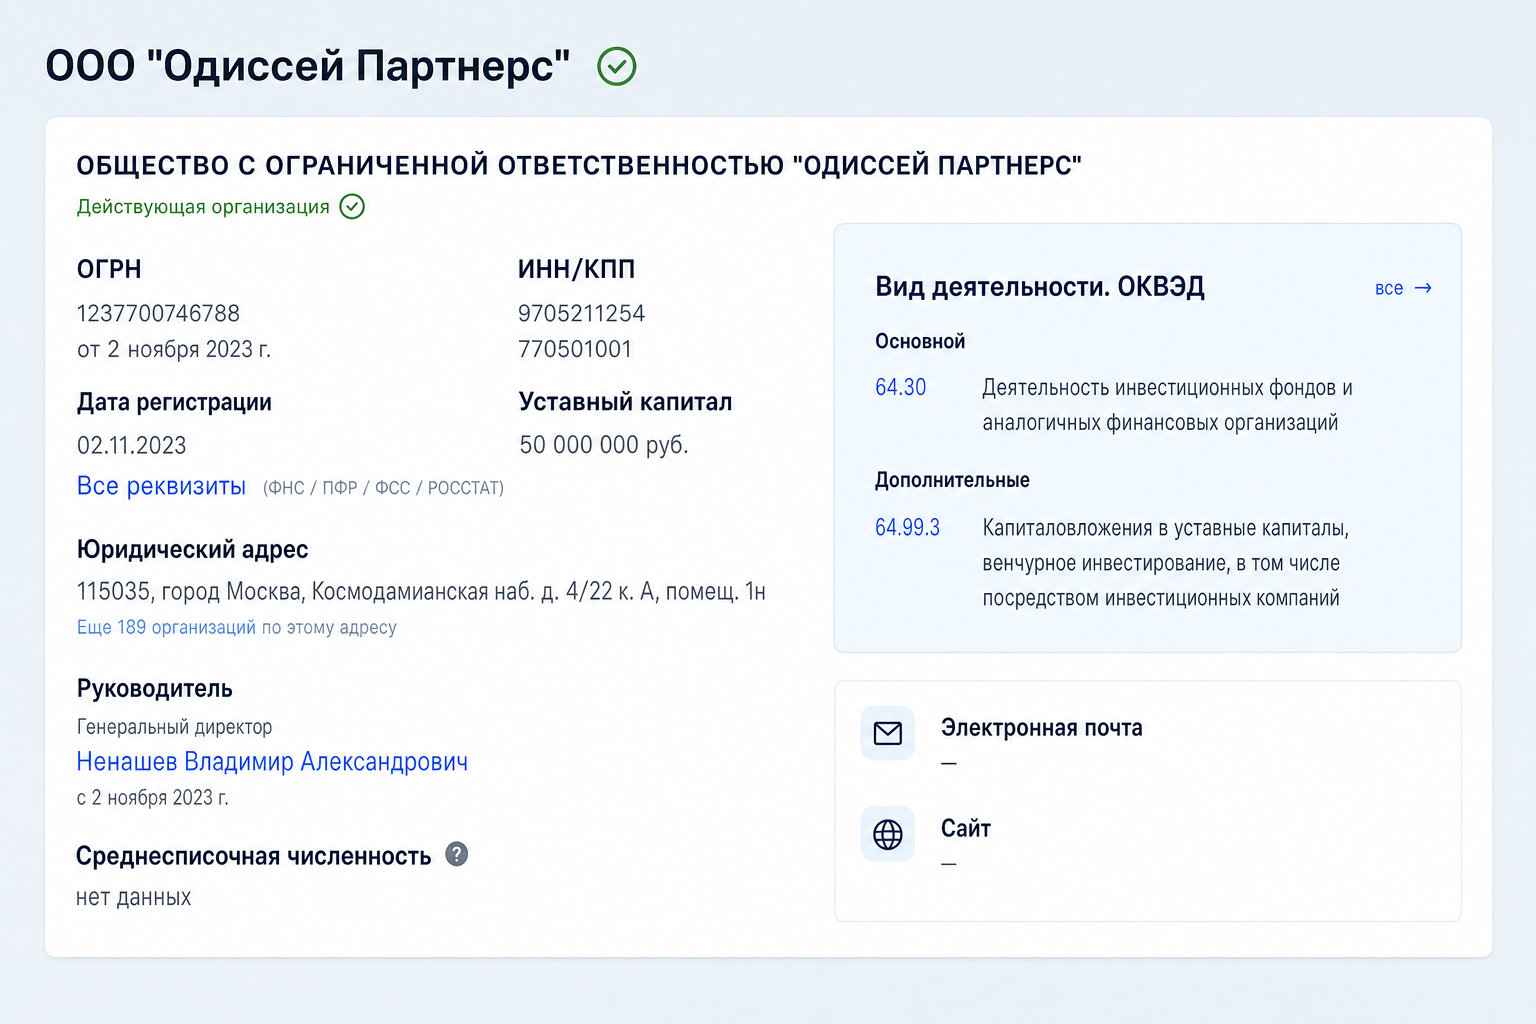This screenshot has height=1024, width=1536.
Task: Click the full company name heading
Action: point(579,165)
